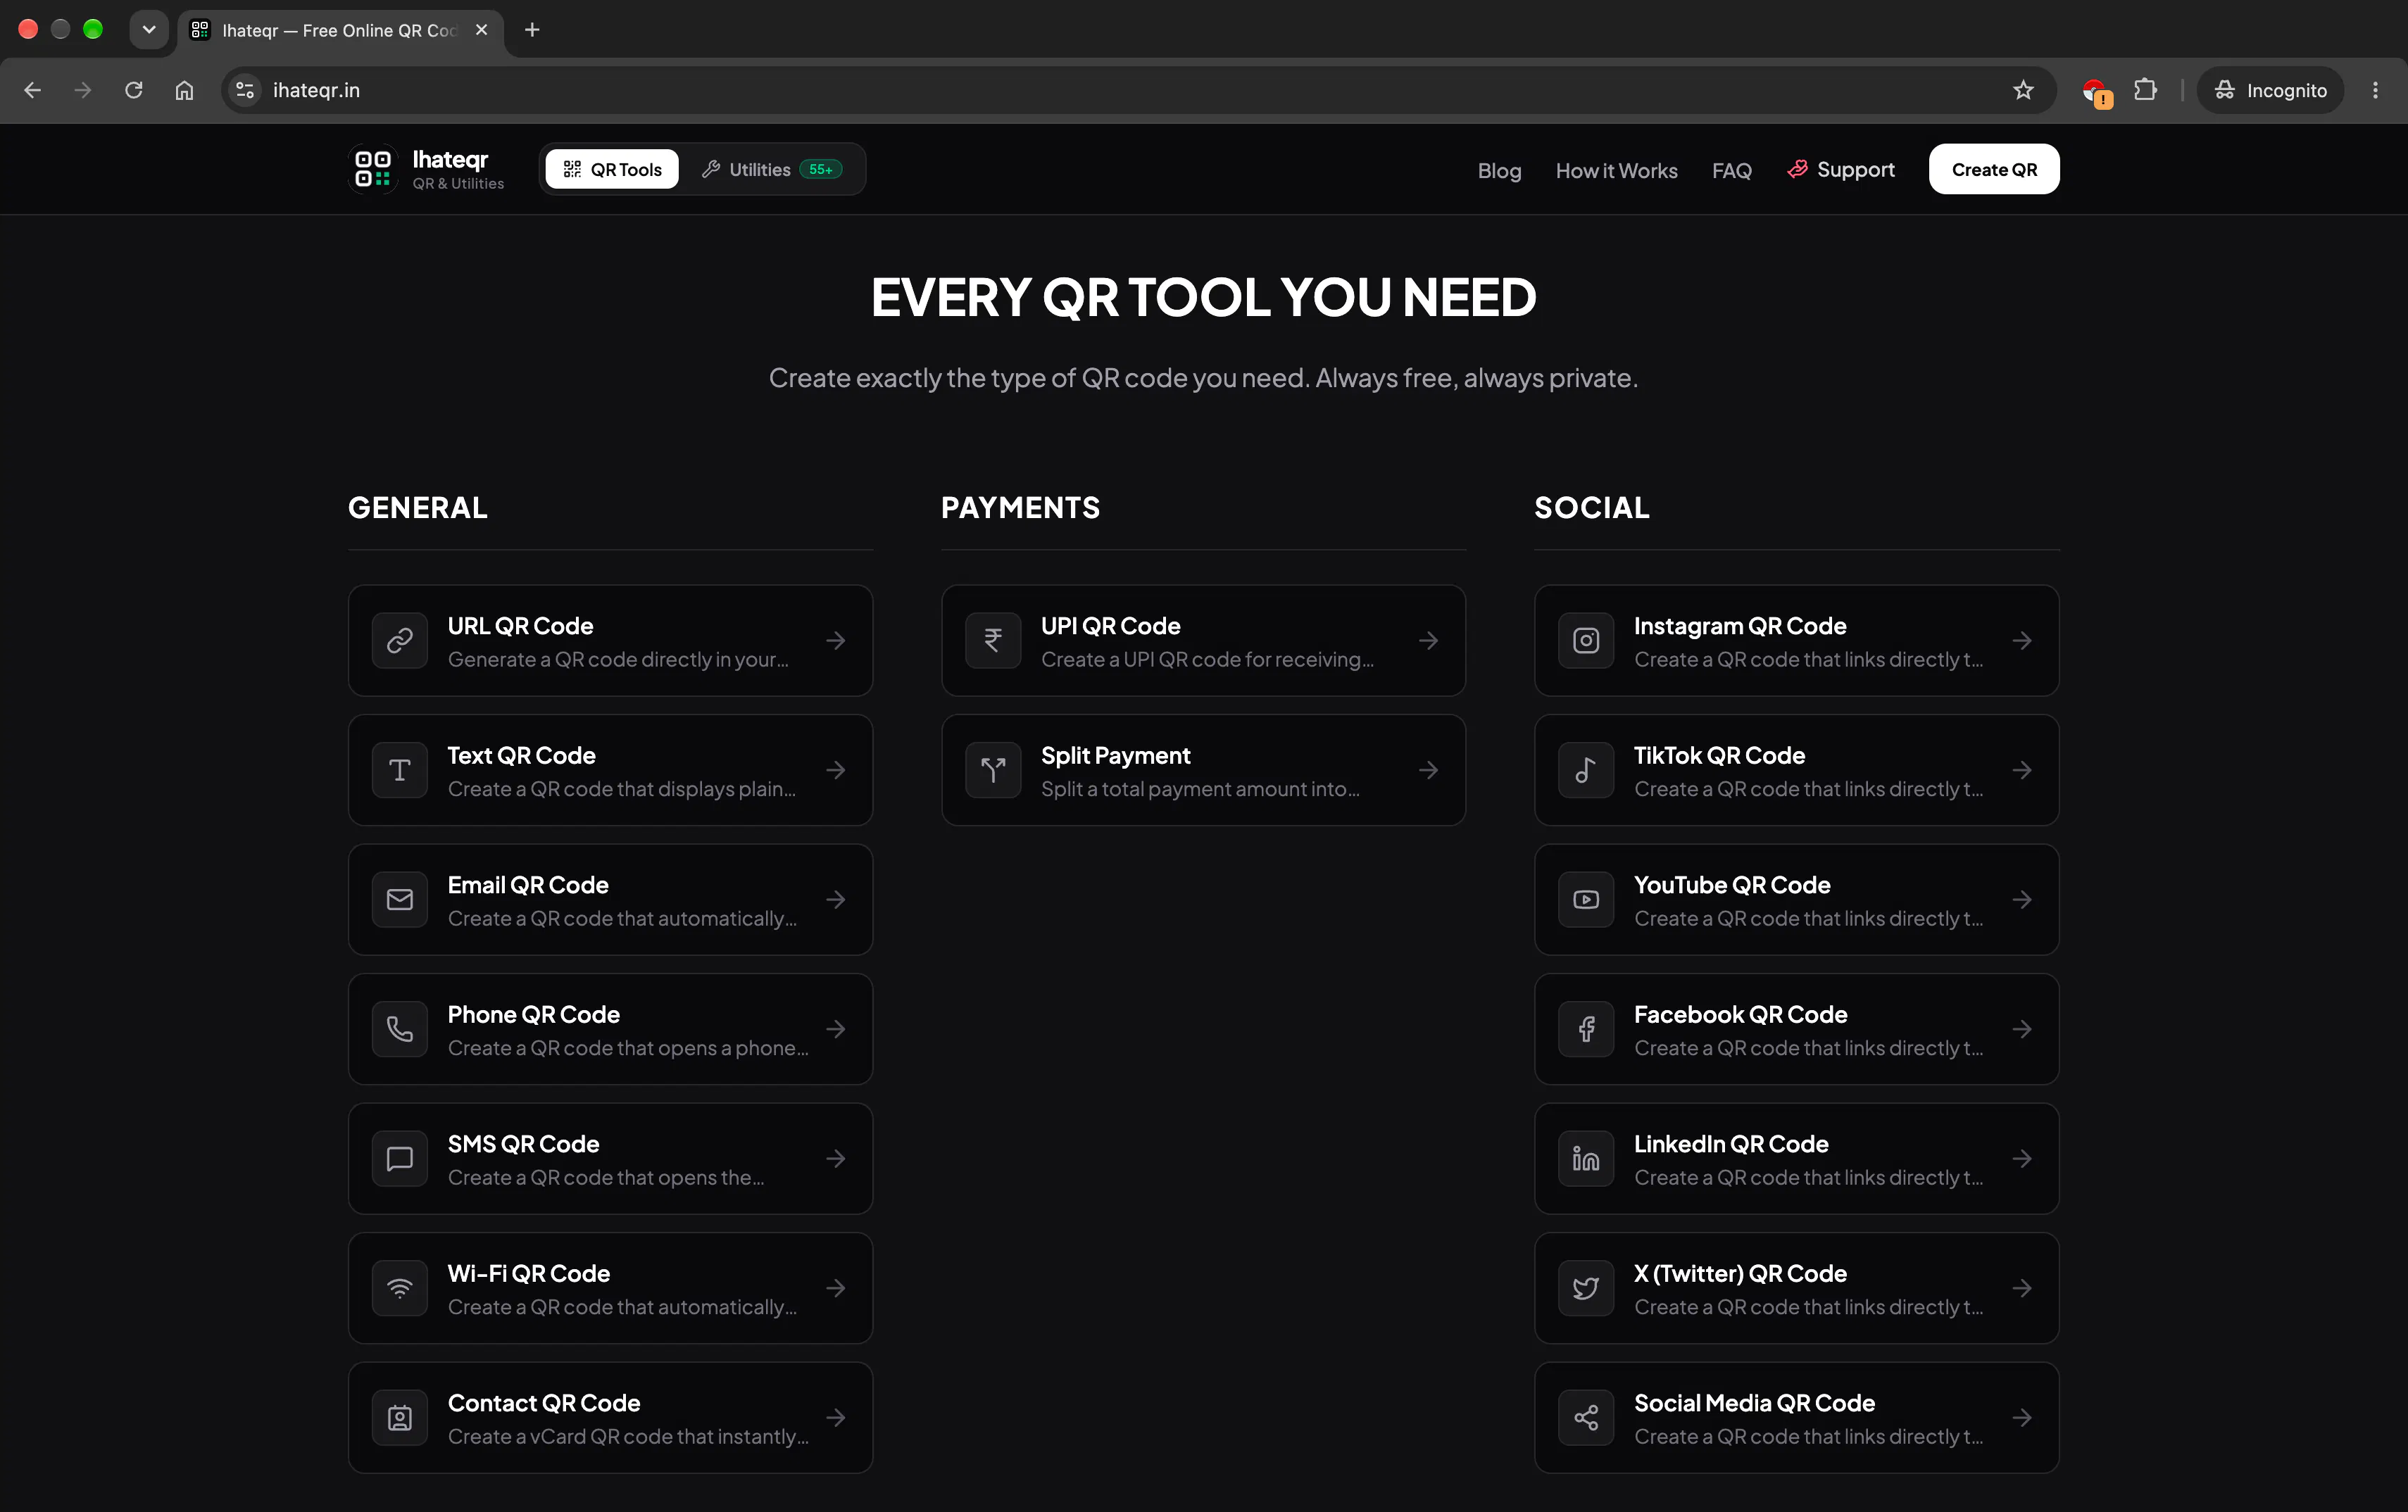Screen dimensions: 2408x1512
Task: Click the arrow on UPI QR Code card
Action: pos(1429,640)
